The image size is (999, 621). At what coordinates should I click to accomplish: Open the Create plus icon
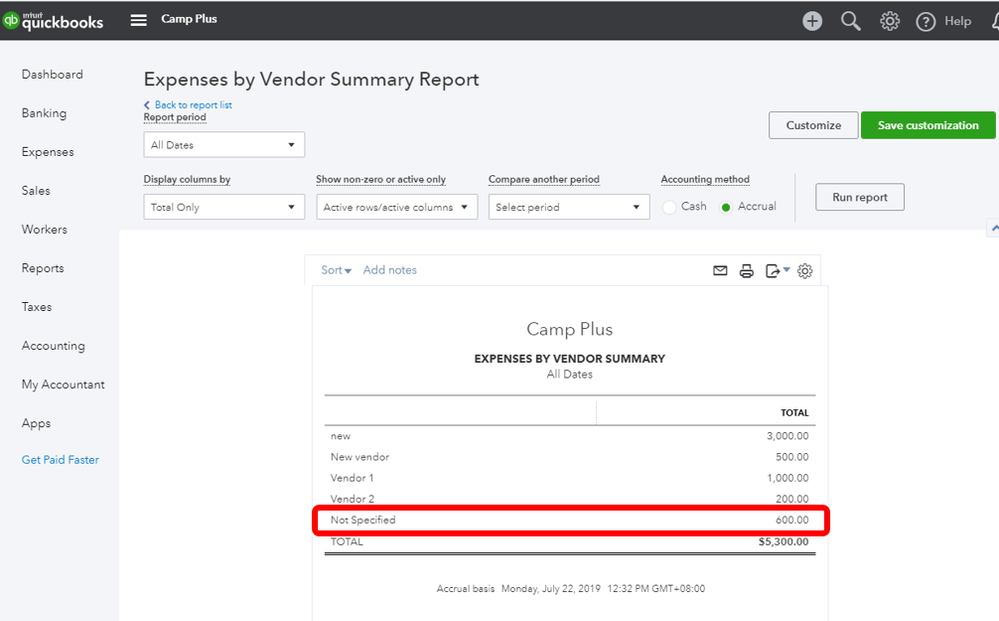812,21
